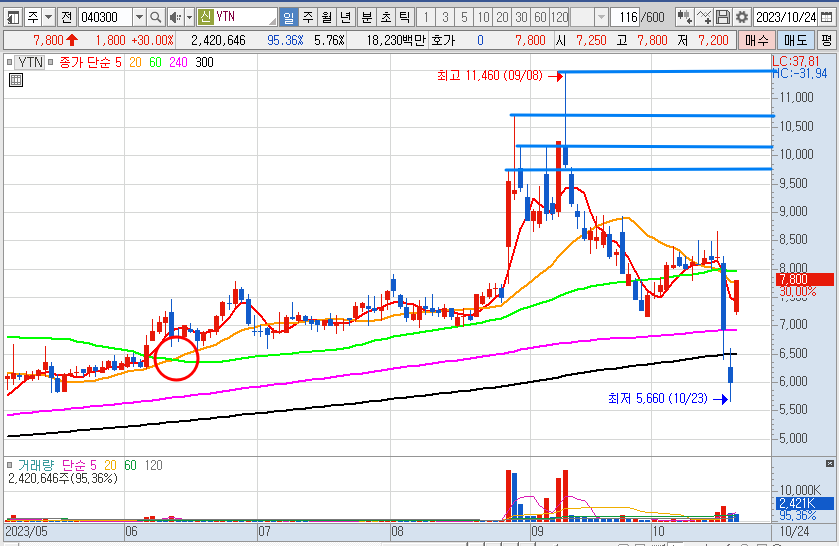Click the 2,420,646주(95.36%) volume text
Viewport: 839px width, 546px height.
tap(63, 478)
